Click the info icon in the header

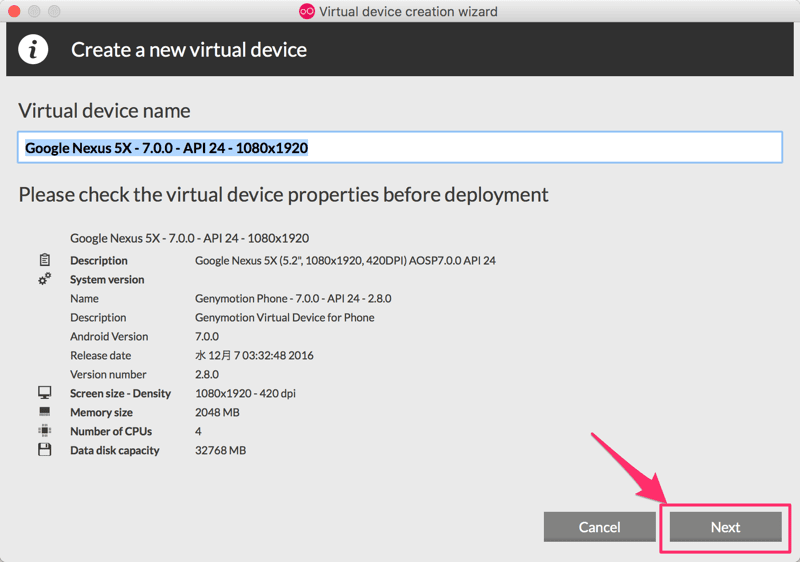point(33,49)
